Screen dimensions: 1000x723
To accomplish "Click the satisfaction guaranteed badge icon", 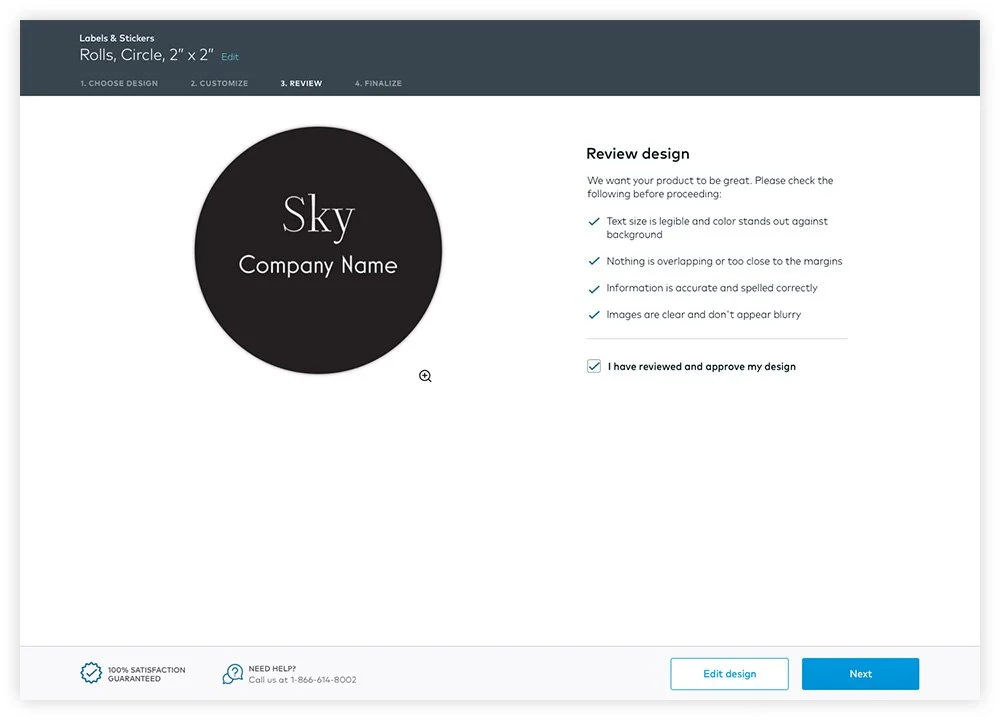I will pyautogui.click(x=91, y=673).
